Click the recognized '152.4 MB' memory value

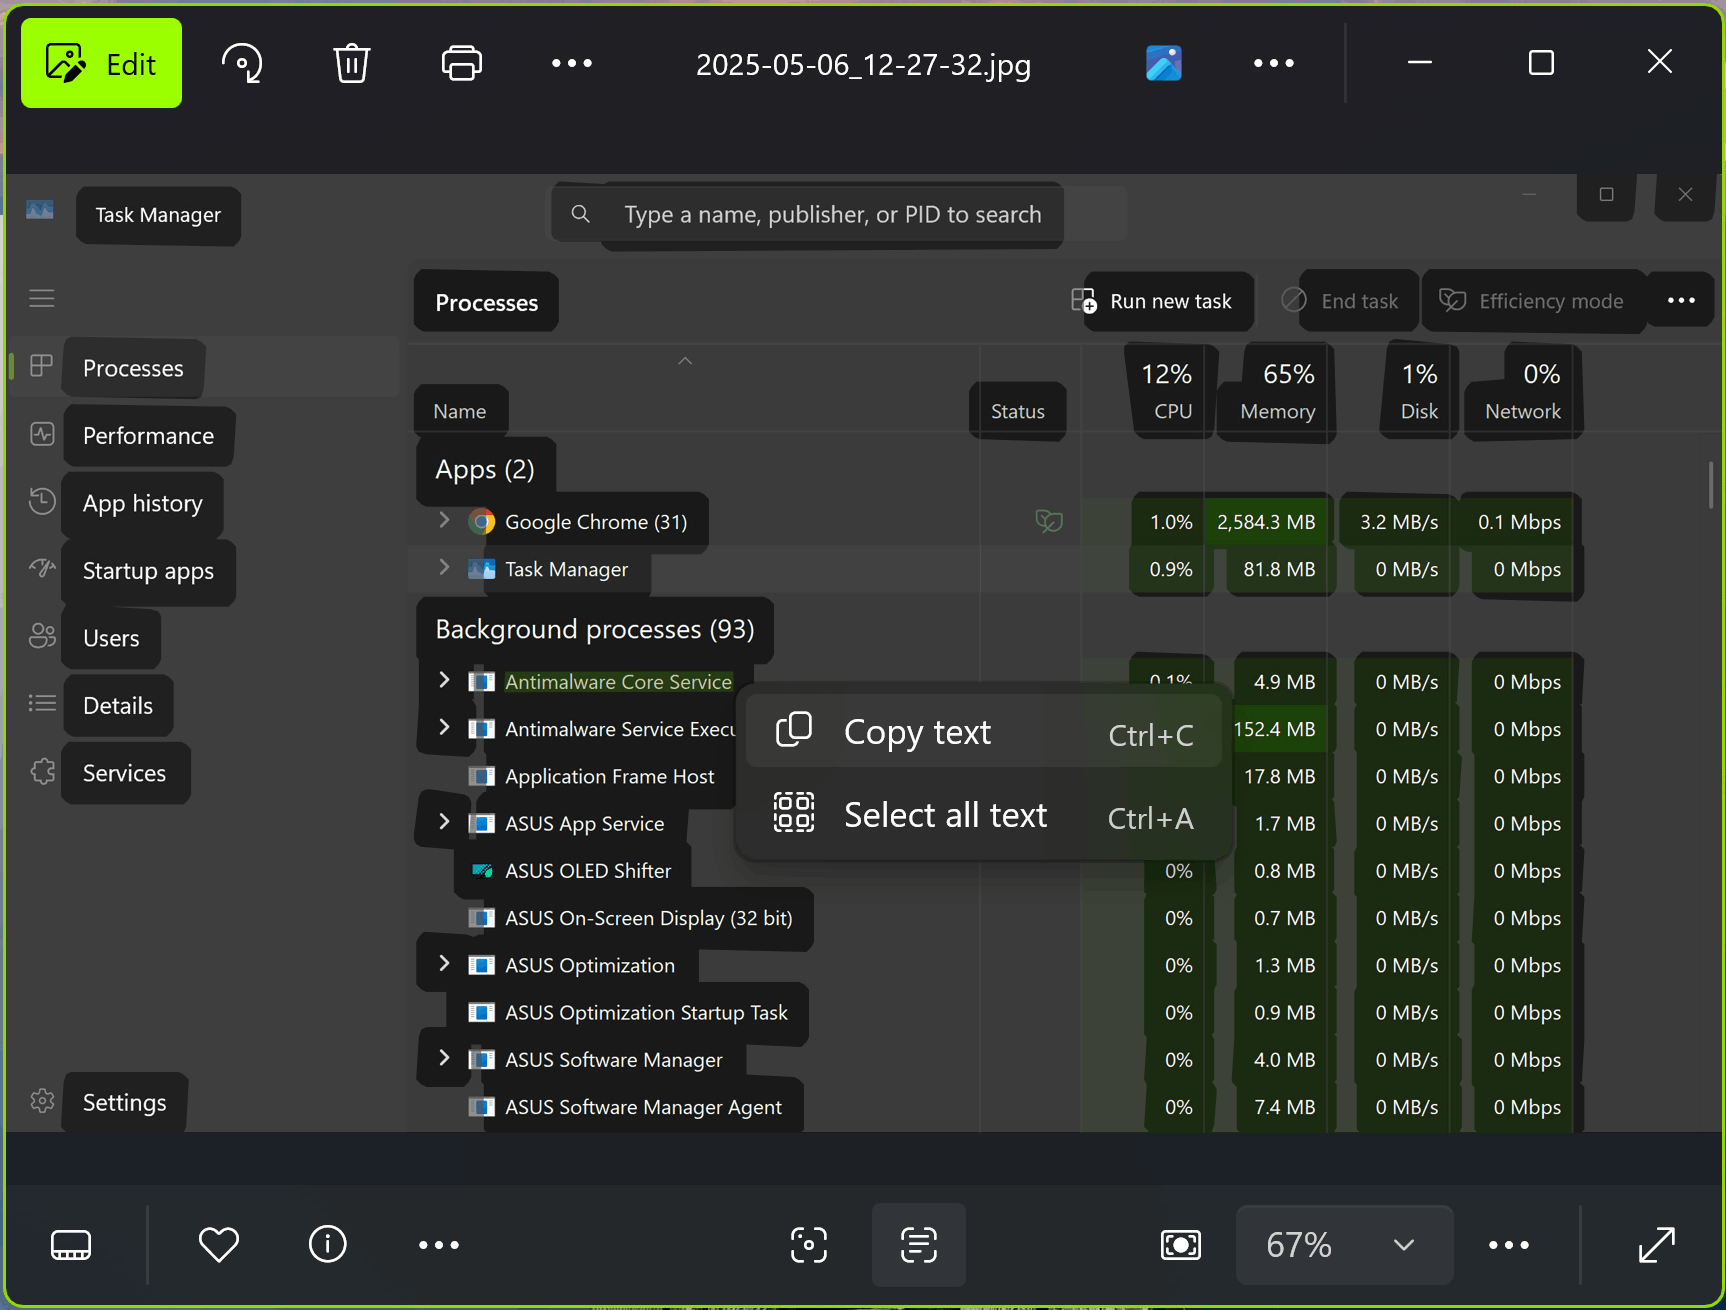[x=1275, y=729]
